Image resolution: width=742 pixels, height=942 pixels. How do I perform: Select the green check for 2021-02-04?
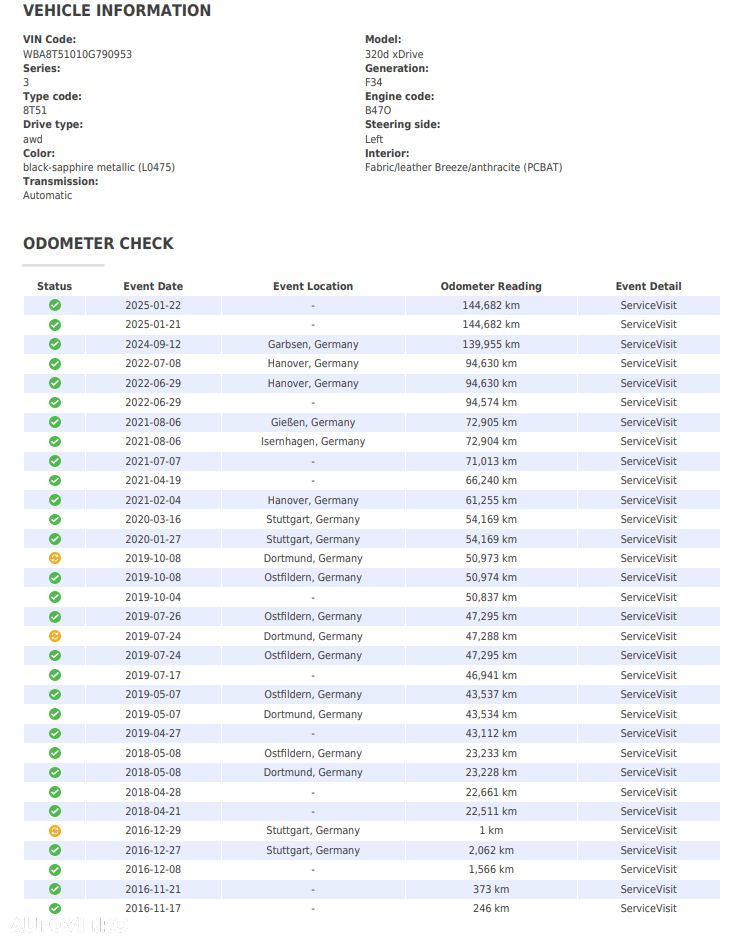tap(55, 500)
